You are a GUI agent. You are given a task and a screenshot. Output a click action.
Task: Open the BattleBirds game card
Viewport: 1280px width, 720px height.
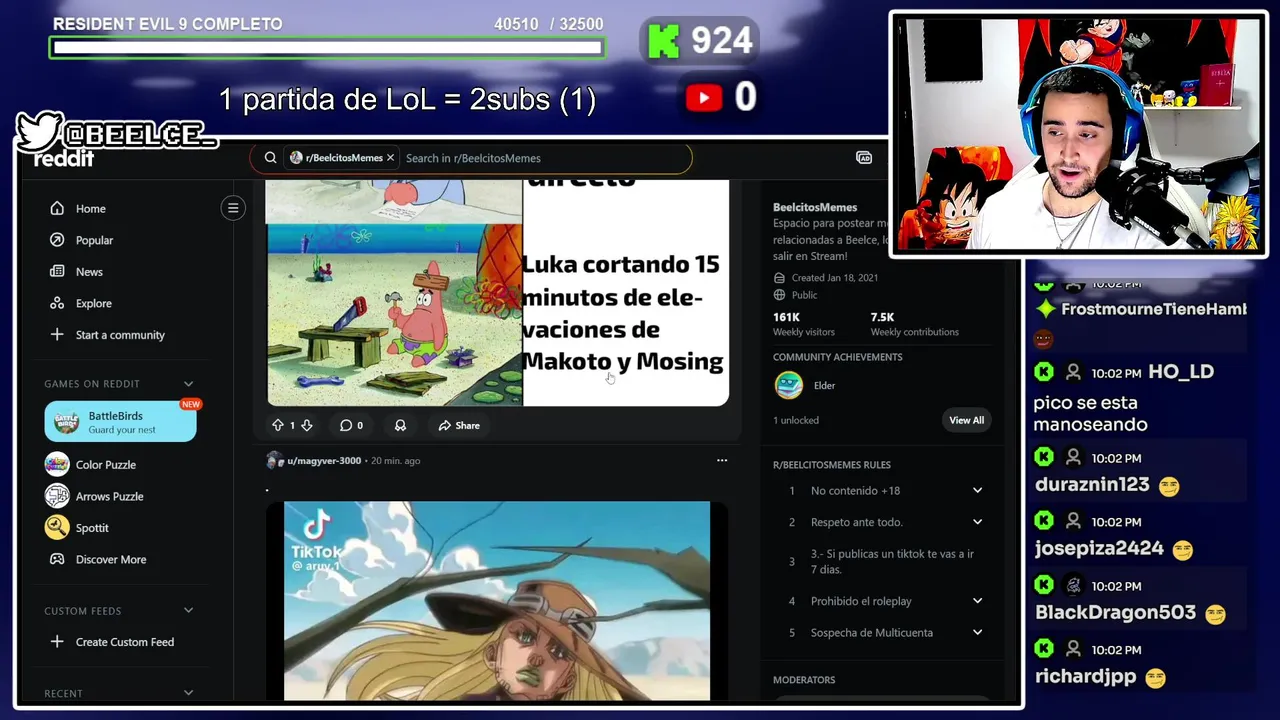[120, 422]
